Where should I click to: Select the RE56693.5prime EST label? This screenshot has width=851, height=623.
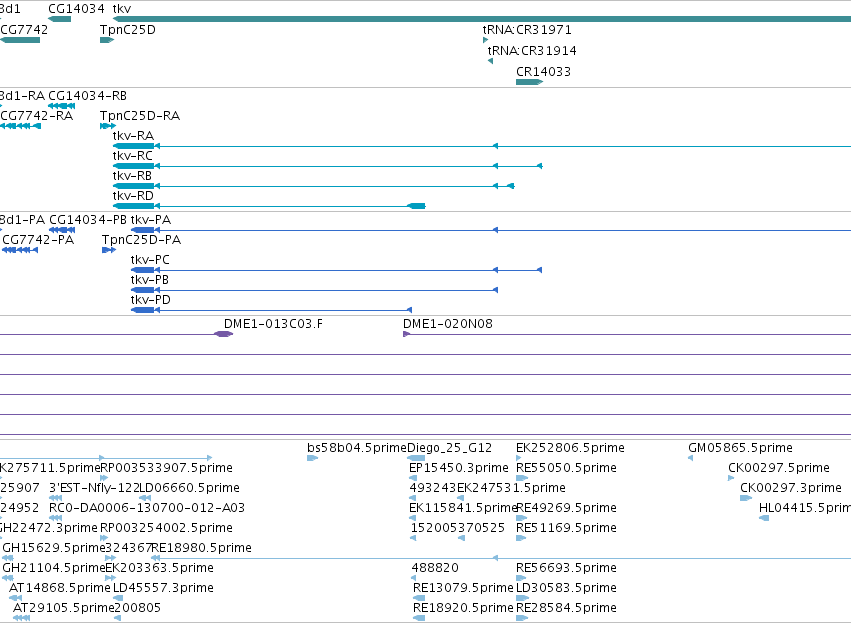(x=566, y=568)
